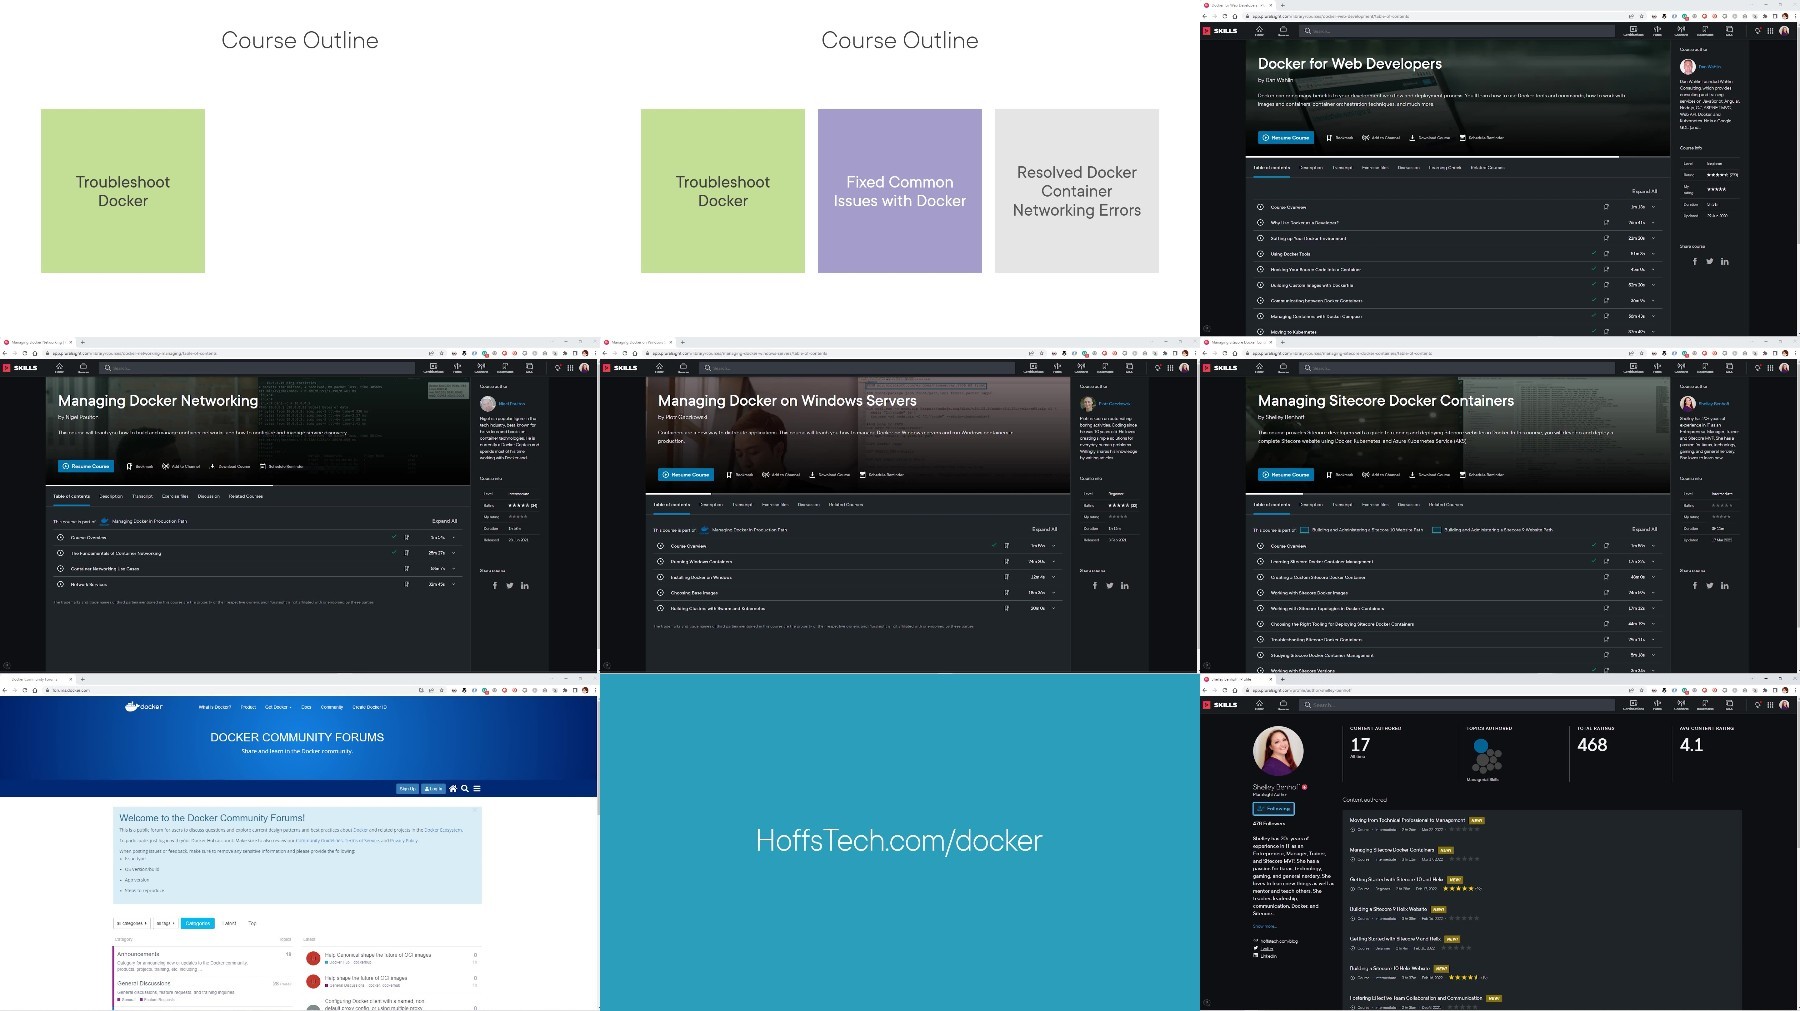Toggle Following on Shelley Benhoff's profile
This screenshot has height=1011, width=1800.
pos(1273,808)
